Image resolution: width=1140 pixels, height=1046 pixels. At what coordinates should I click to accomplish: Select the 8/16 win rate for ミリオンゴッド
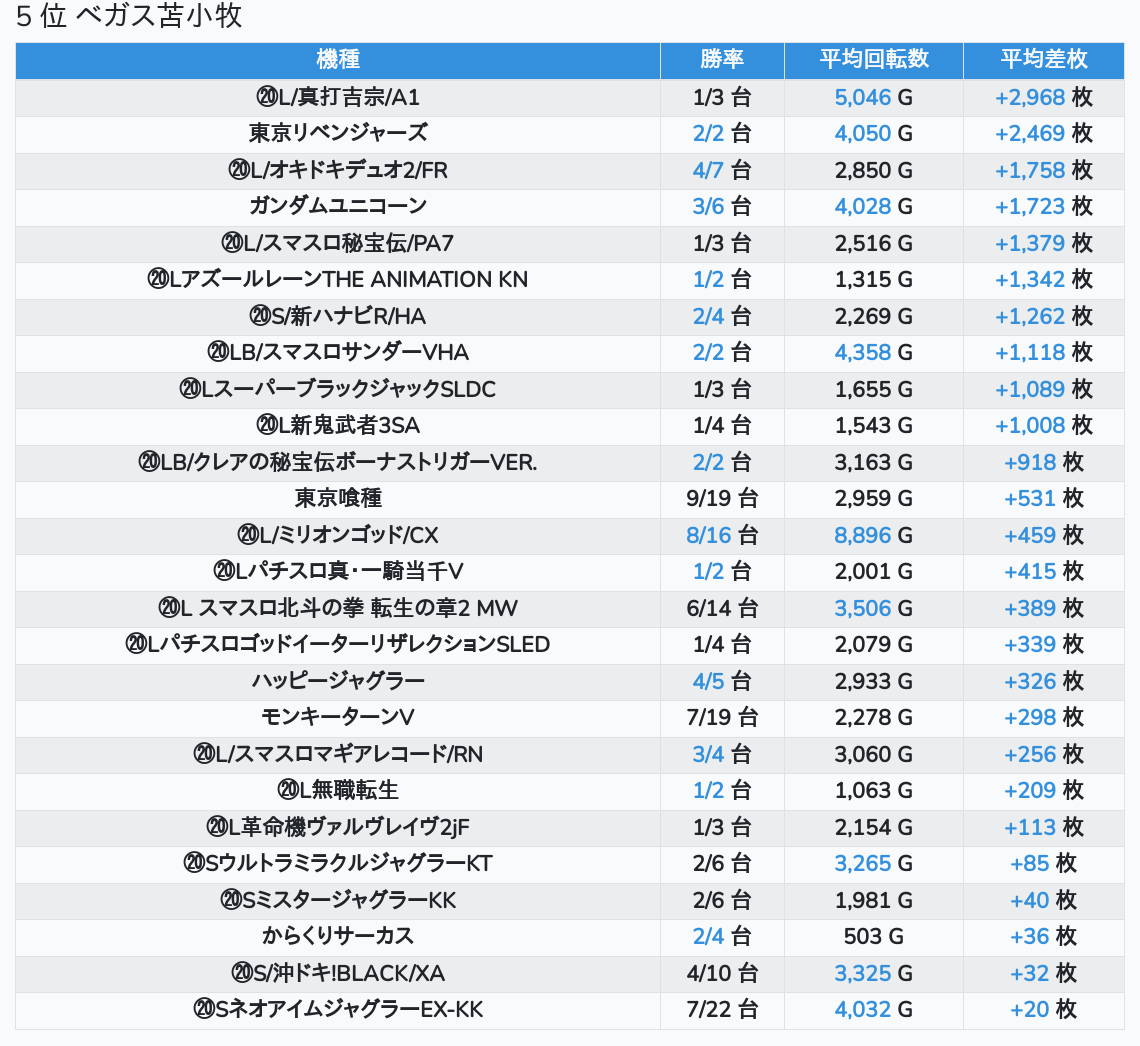pos(709,535)
